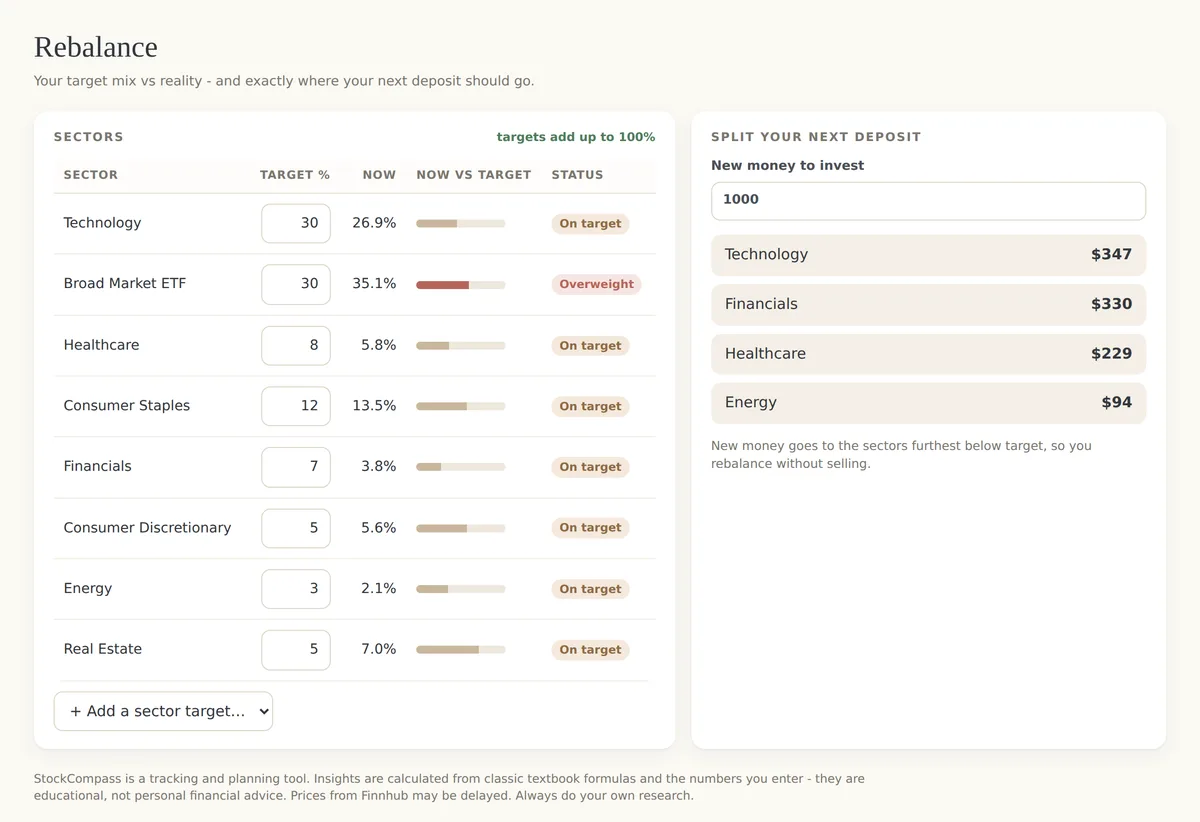Click the Healthcare now-vs-target bar
Screen dimensions: 1200x822
(461, 346)
